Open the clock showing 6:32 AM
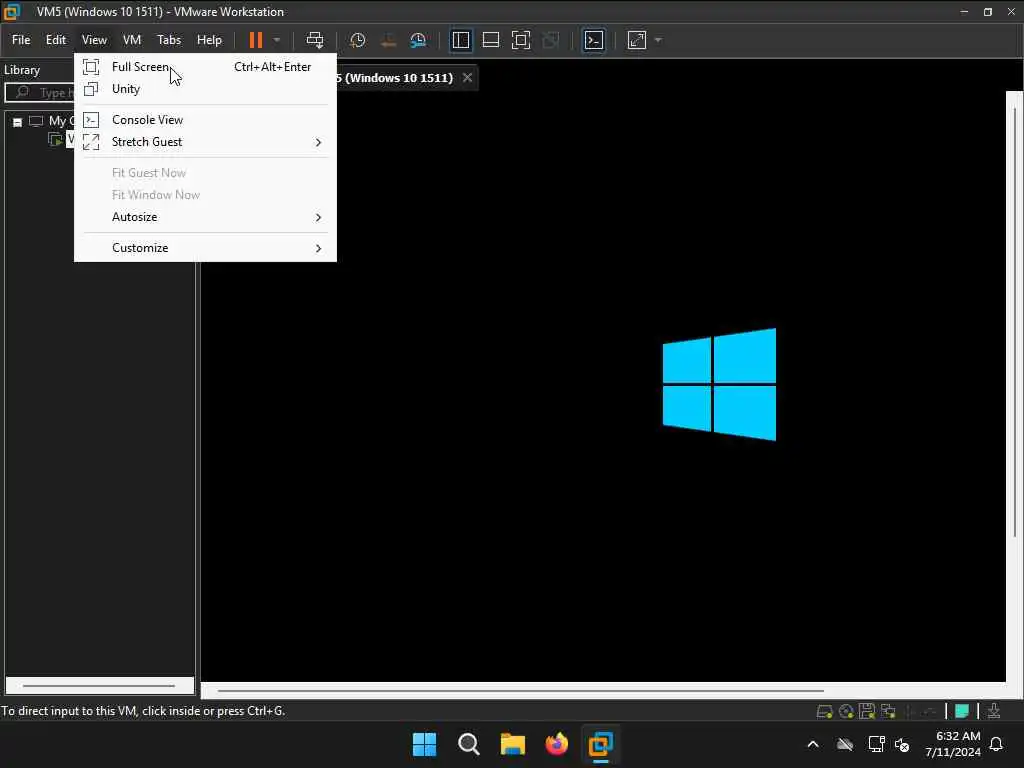Viewport: 1024px width, 768px height. click(953, 744)
